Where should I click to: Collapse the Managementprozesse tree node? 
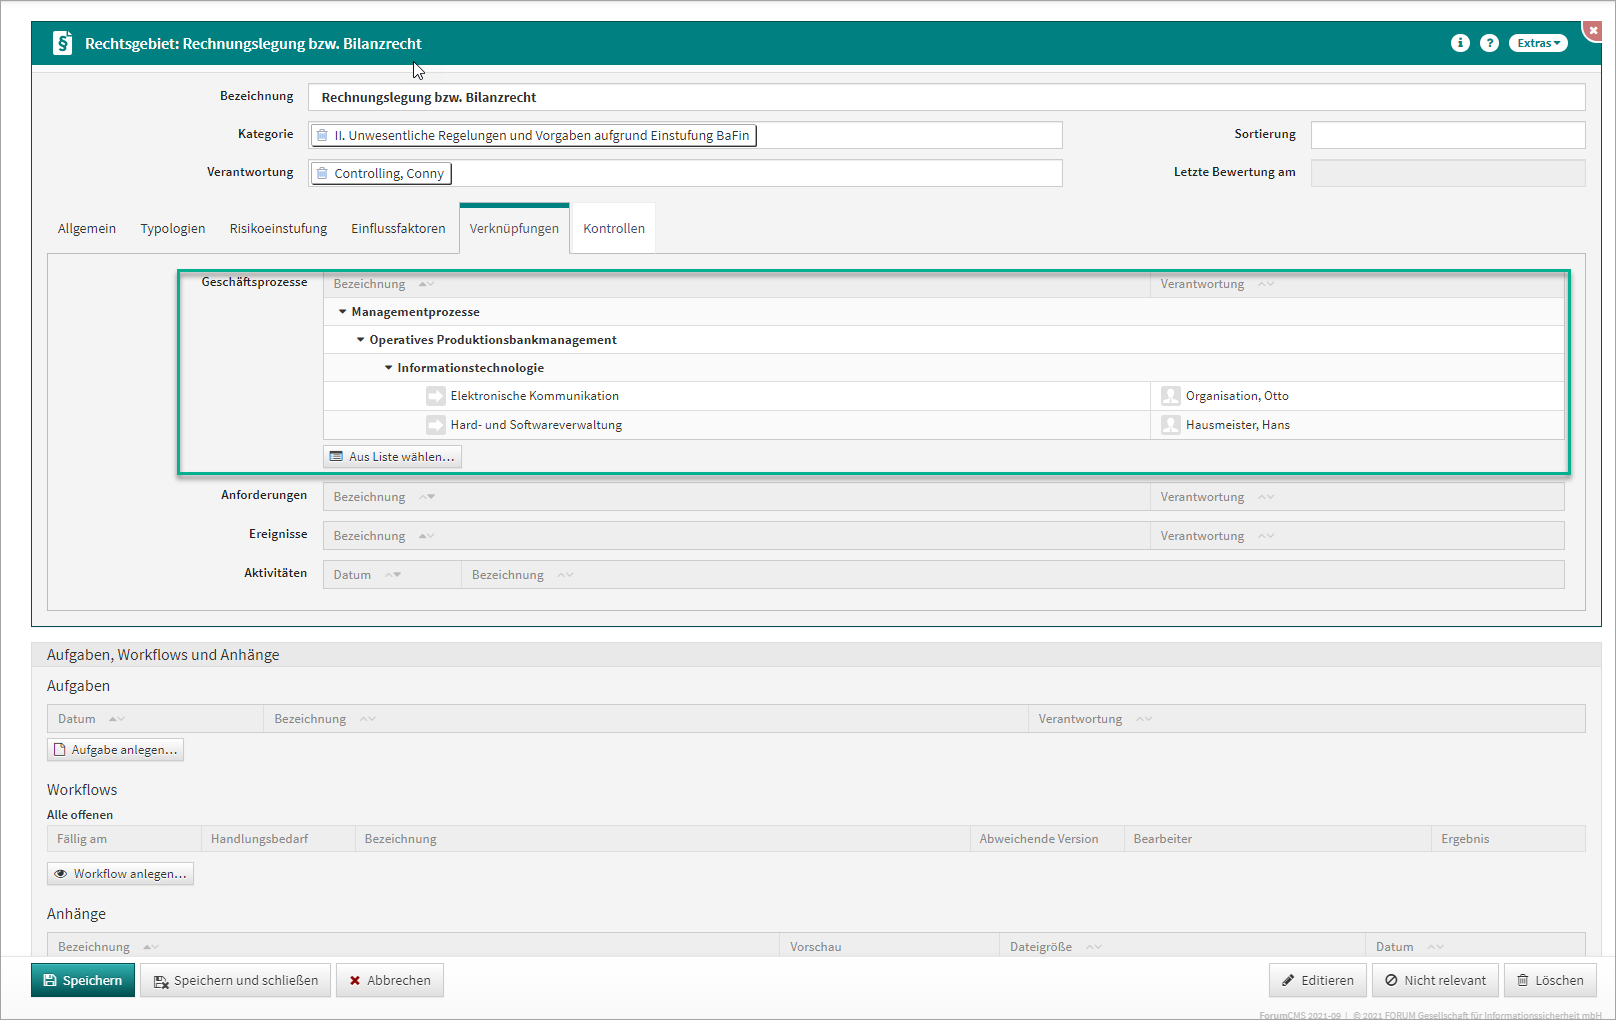click(x=342, y=312)
